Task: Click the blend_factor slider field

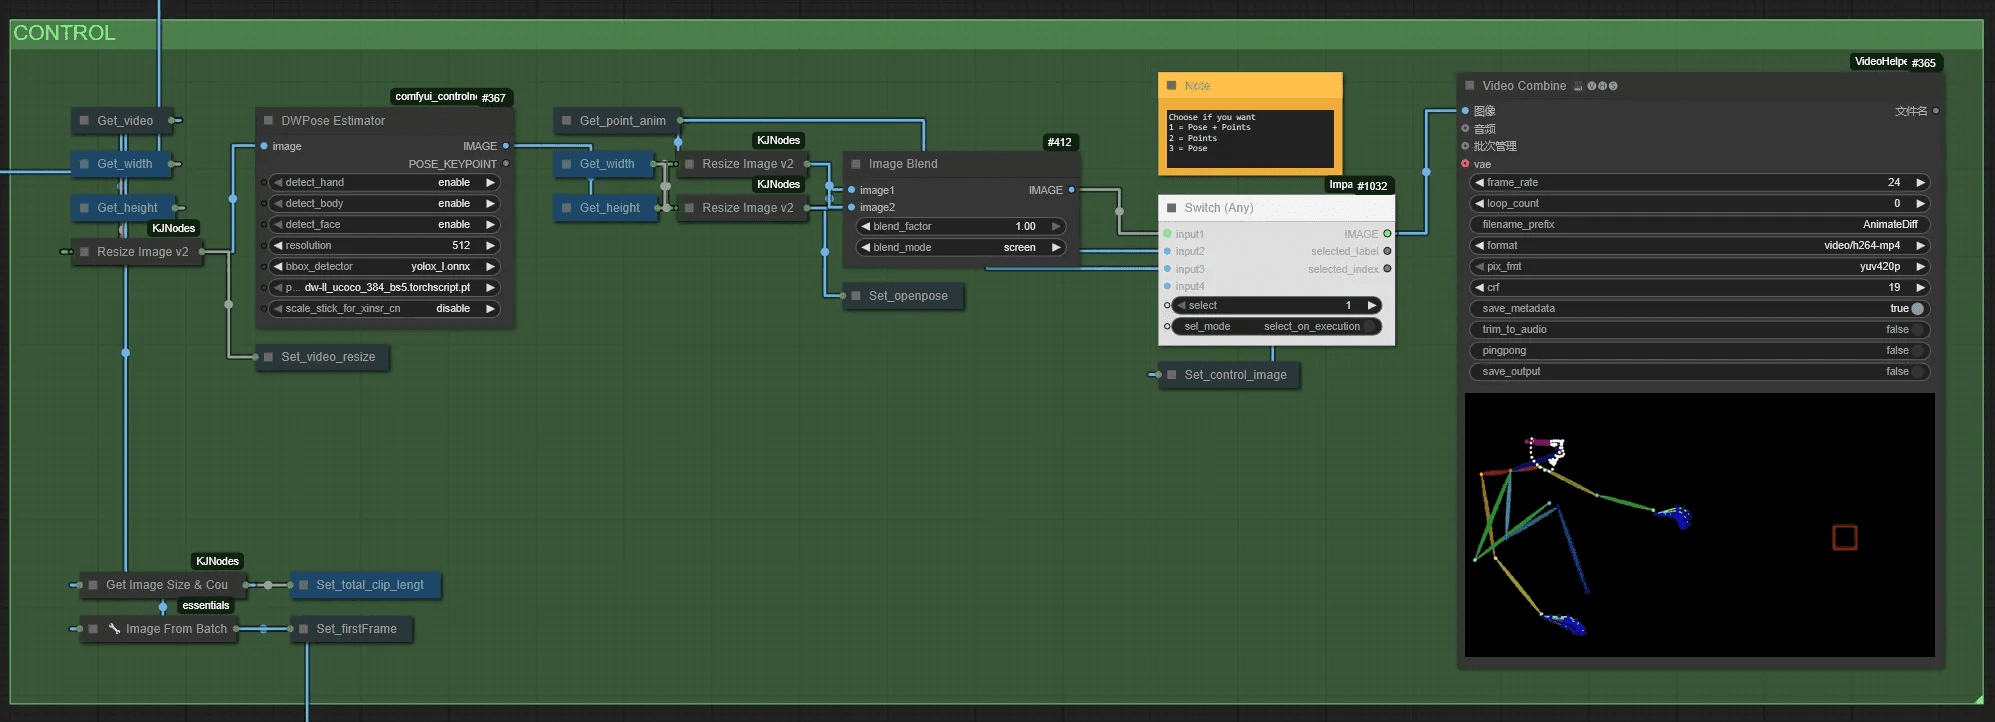Action: [x=961, y=227]
